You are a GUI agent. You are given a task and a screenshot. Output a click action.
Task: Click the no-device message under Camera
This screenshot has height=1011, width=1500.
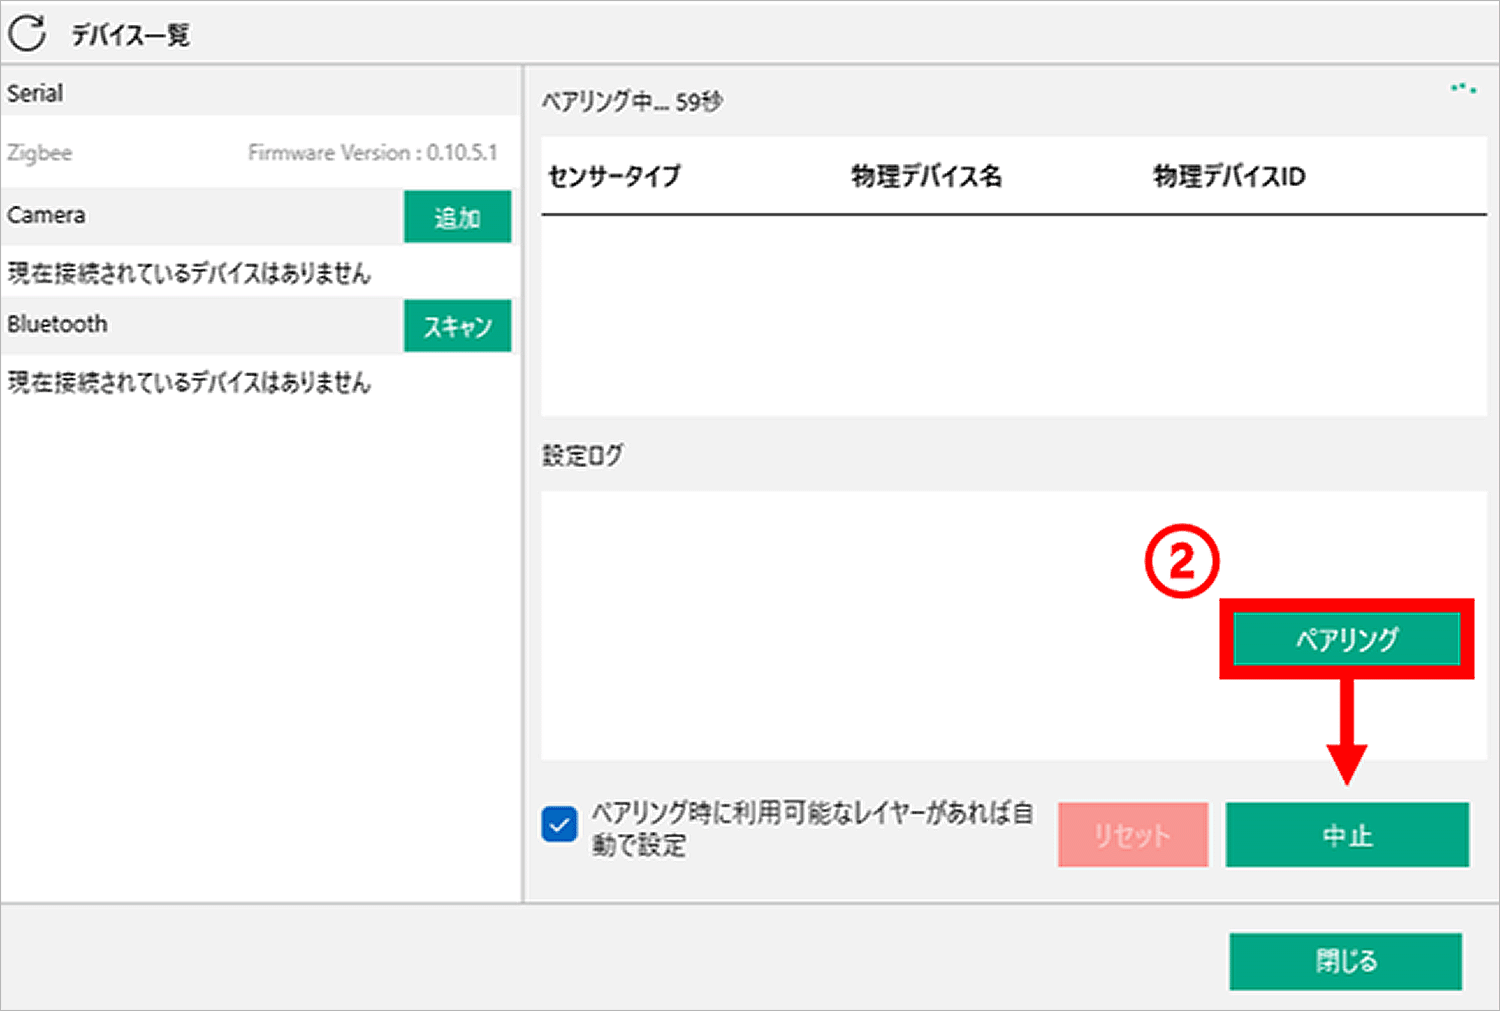coord(189,273)
